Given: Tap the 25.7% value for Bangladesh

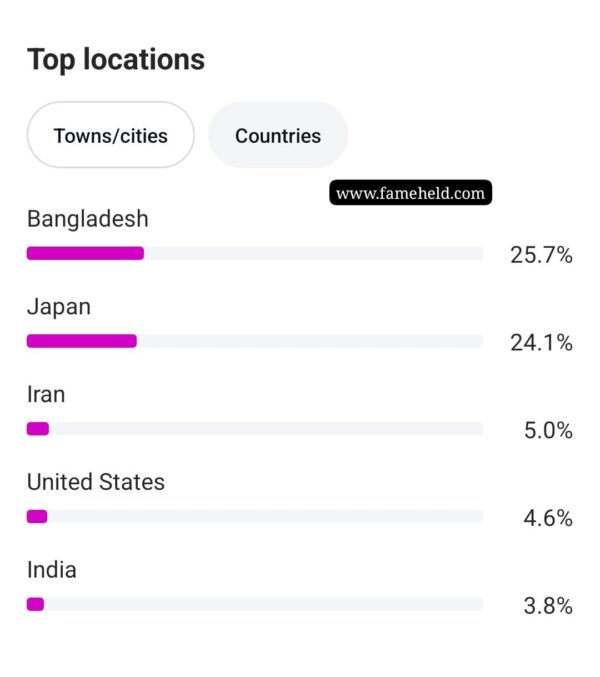Looking at the screenshot, I should point(541,254).
